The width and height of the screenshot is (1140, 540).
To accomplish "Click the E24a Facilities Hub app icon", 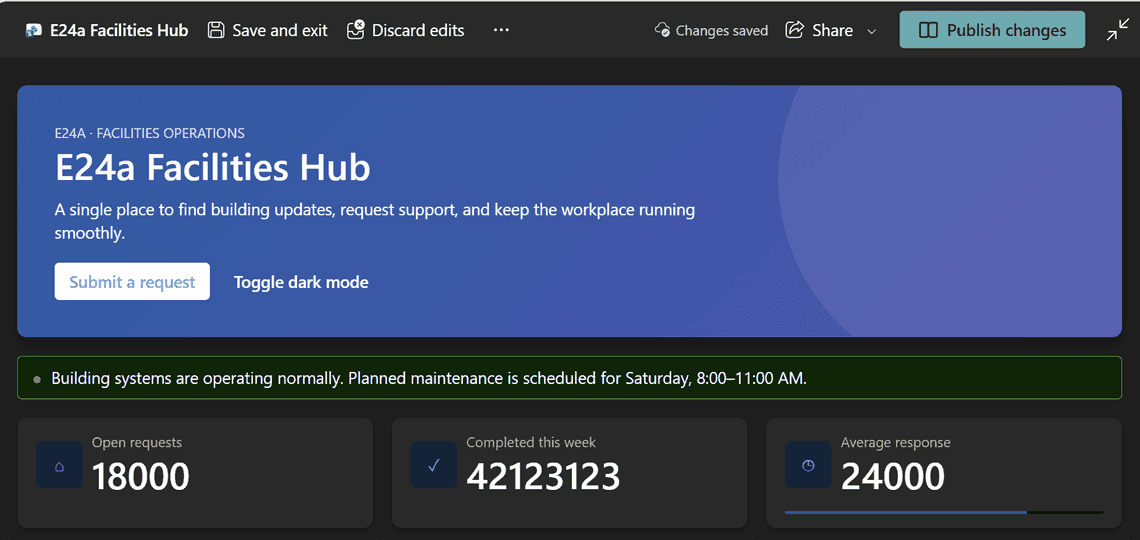I will pyautogui.click(x=33, y=31).
